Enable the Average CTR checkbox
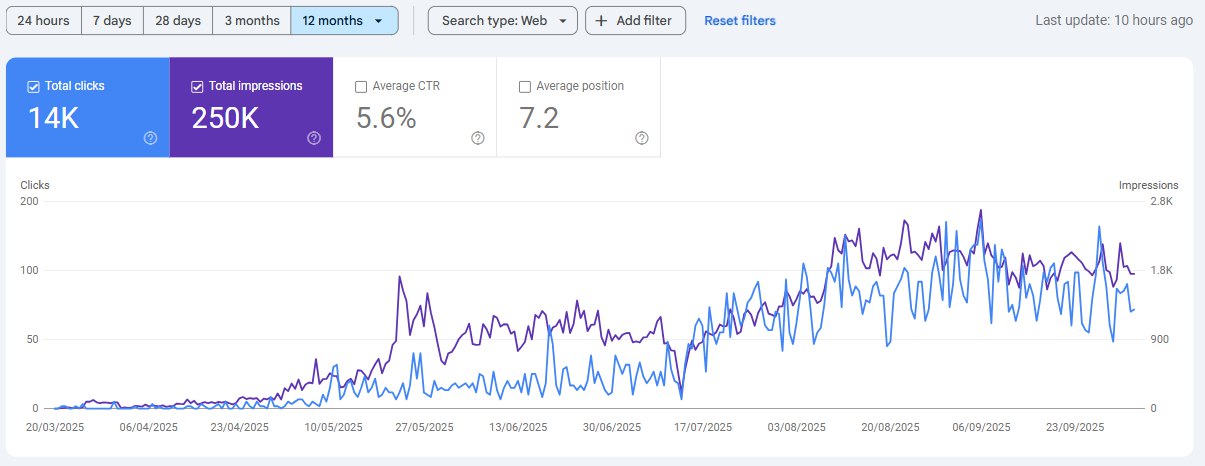 [361, 86]
